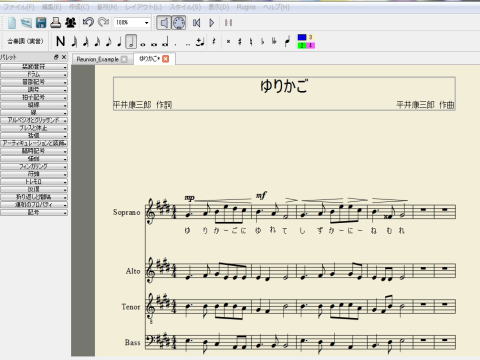Expand the ドラム palette
The height and width of the screenshot is (360, 480).
(x=34, y=74)
